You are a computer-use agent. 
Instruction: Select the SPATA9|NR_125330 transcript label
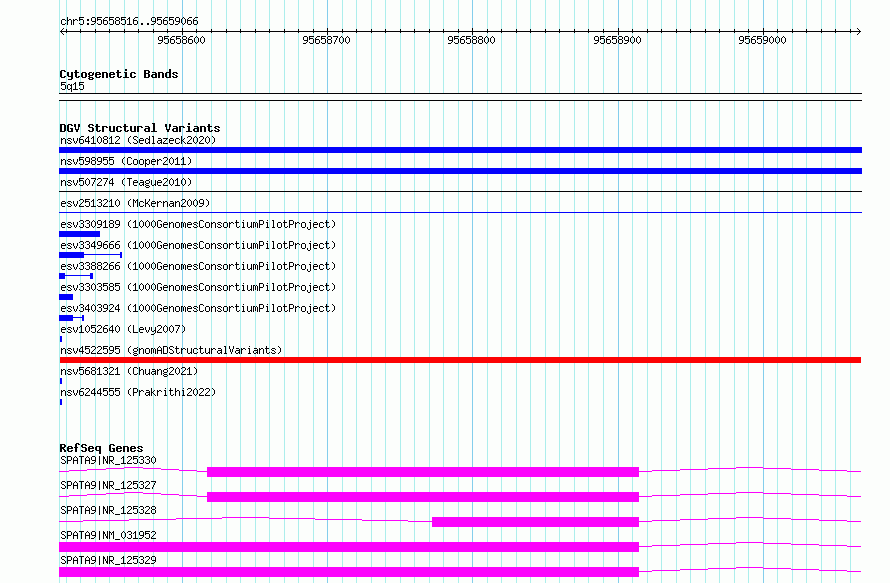pyautogui.click(x=108, y=460)
